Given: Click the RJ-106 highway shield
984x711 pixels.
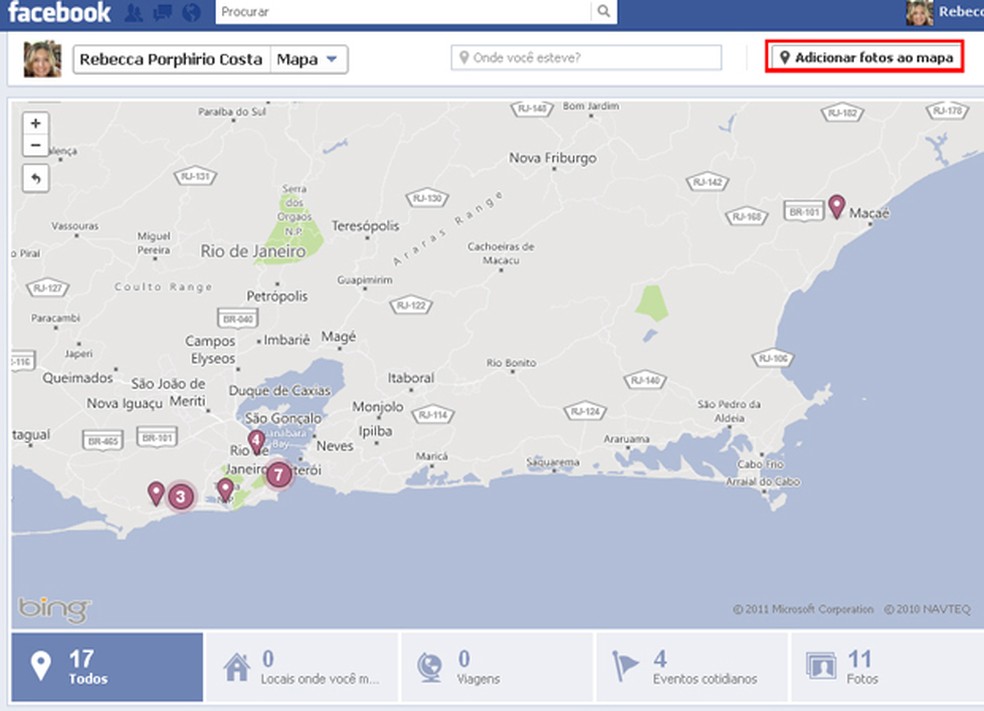Looking at the screenshot, I should click(773, 358).
